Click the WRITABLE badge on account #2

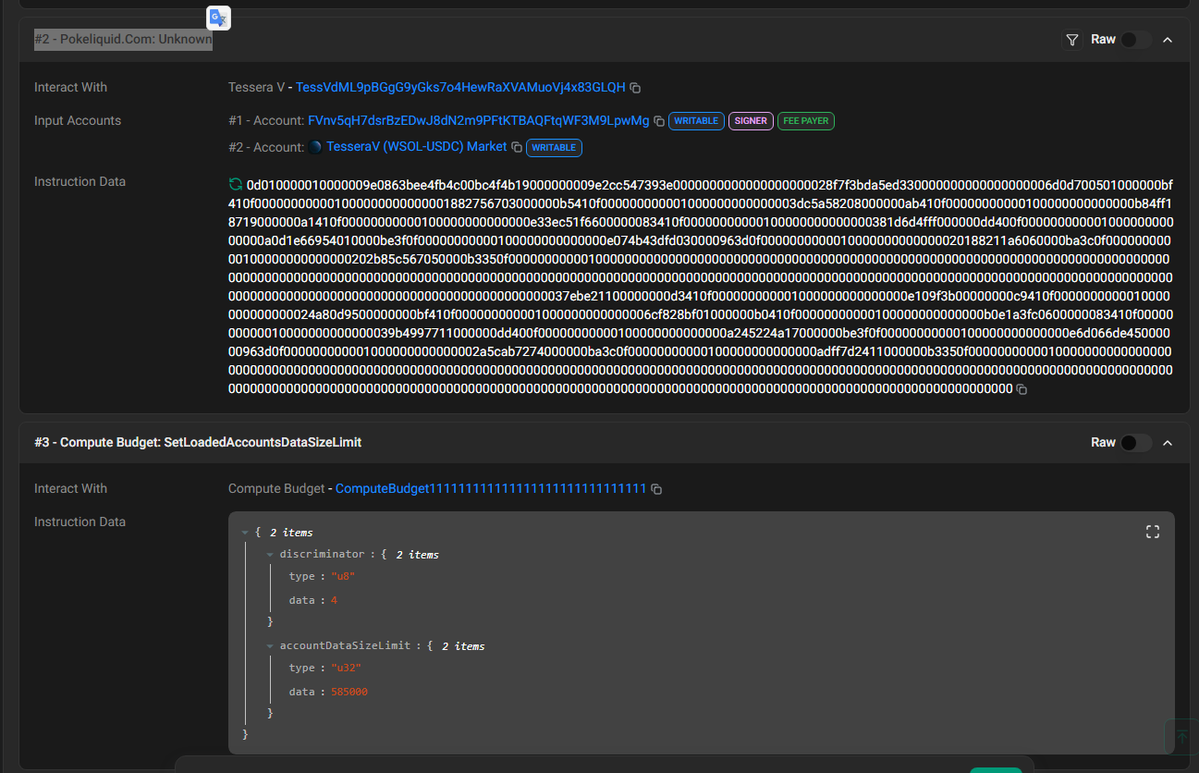[554, 148]
